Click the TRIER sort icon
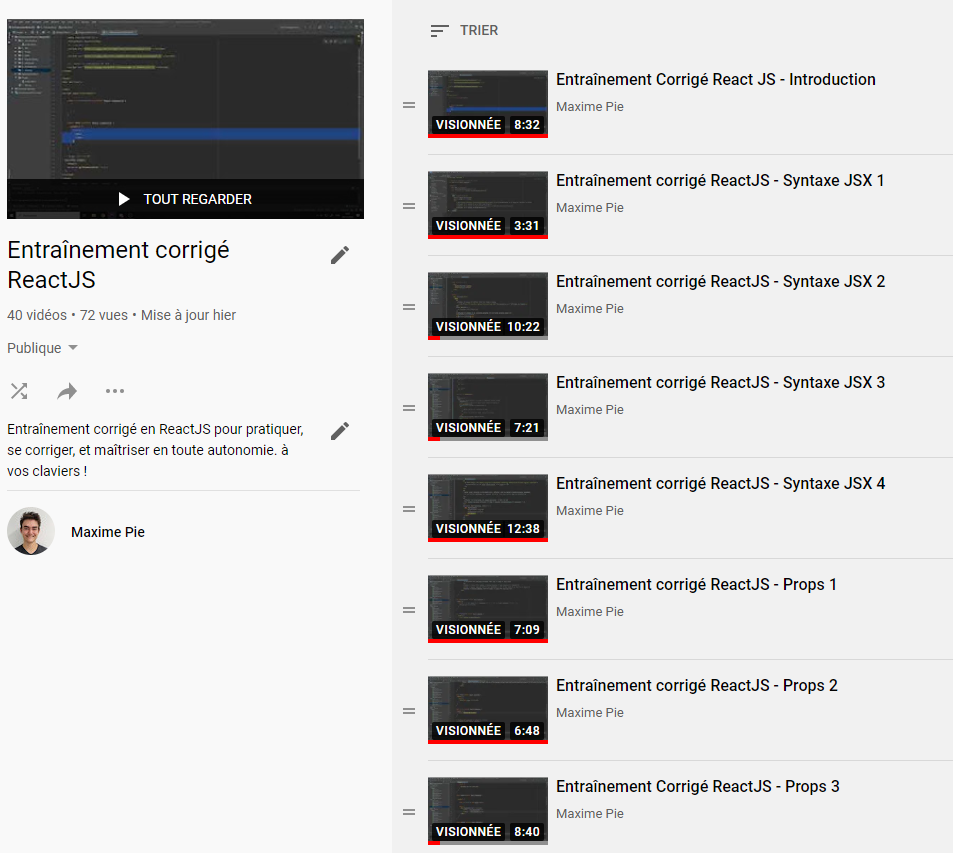The image size is (953, 853). 439,30
